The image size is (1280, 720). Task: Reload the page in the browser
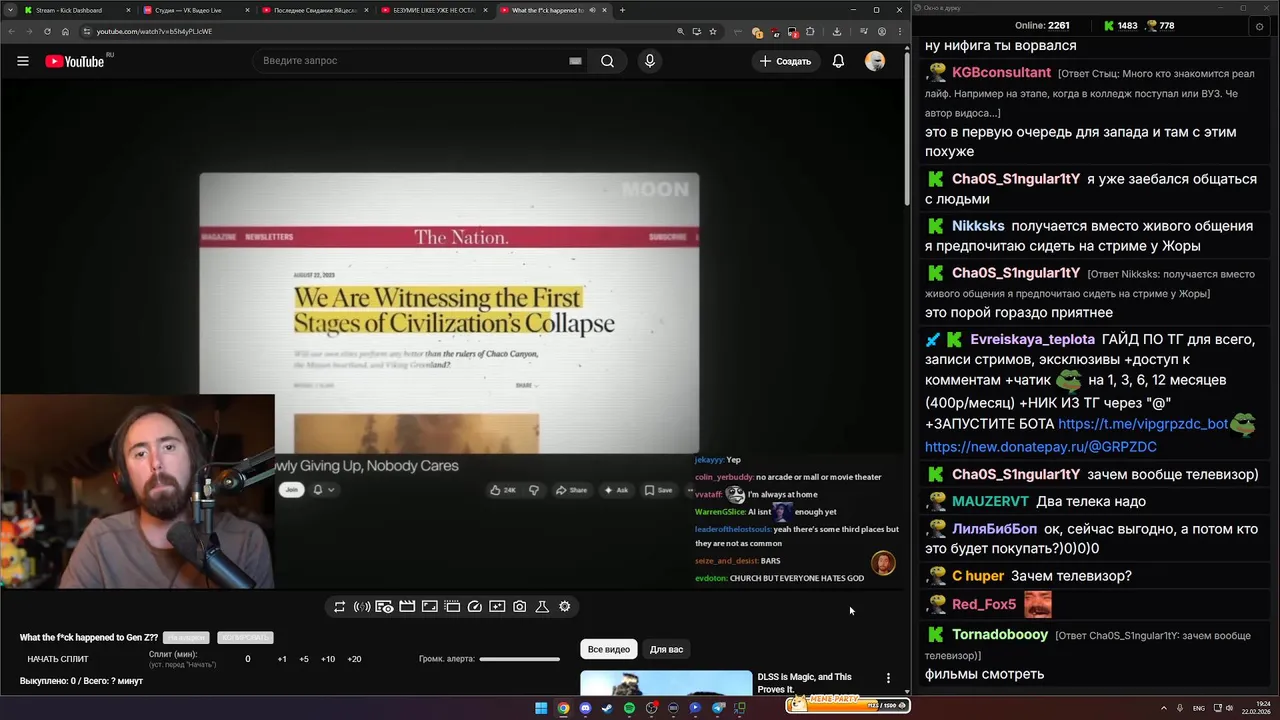(47, 31)
